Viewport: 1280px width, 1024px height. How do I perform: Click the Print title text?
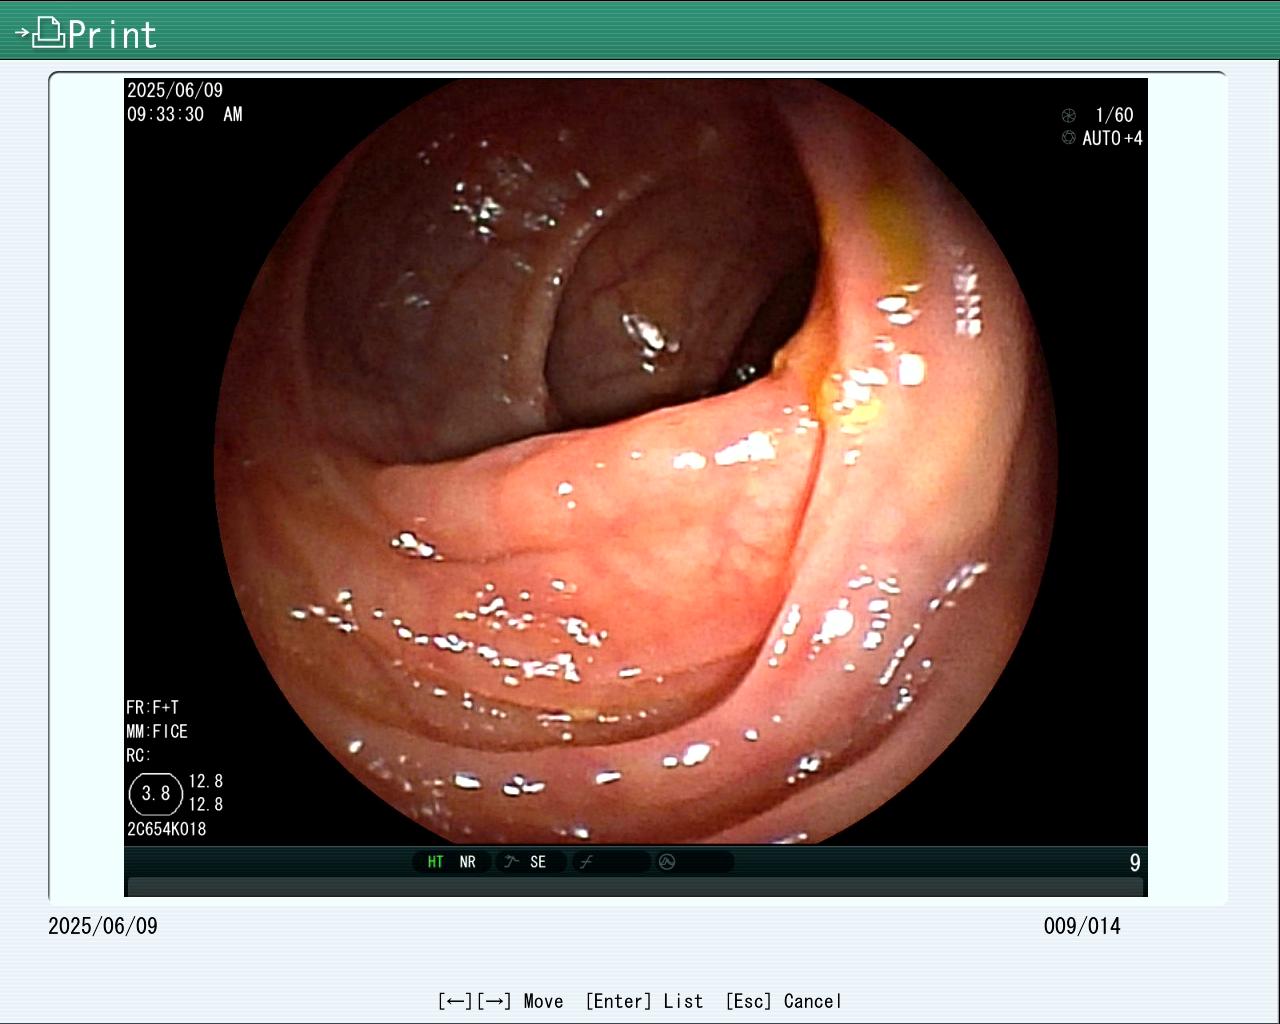click(112, 35)
